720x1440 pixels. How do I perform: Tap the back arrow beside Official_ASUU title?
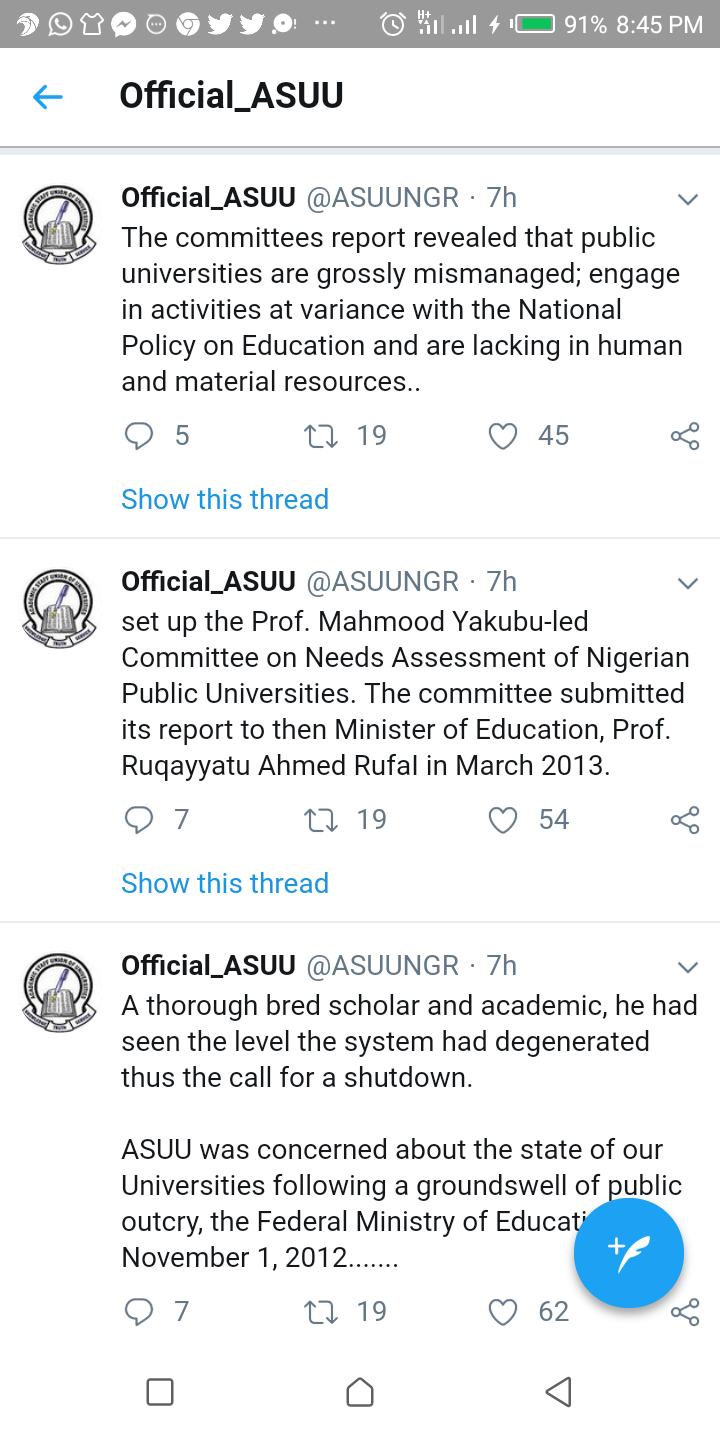point(47,97)
